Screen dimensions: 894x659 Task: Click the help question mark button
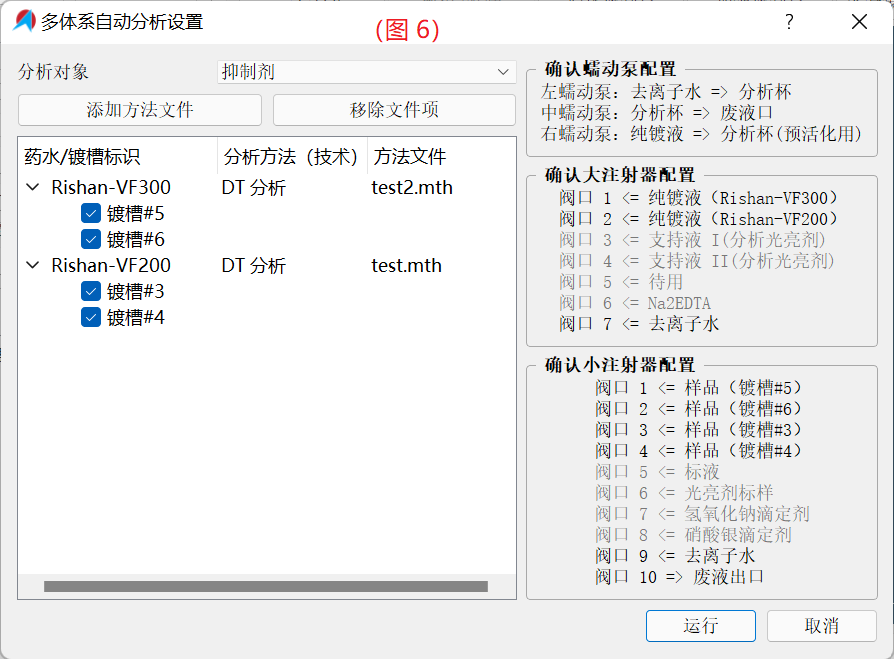coord(789,22)
